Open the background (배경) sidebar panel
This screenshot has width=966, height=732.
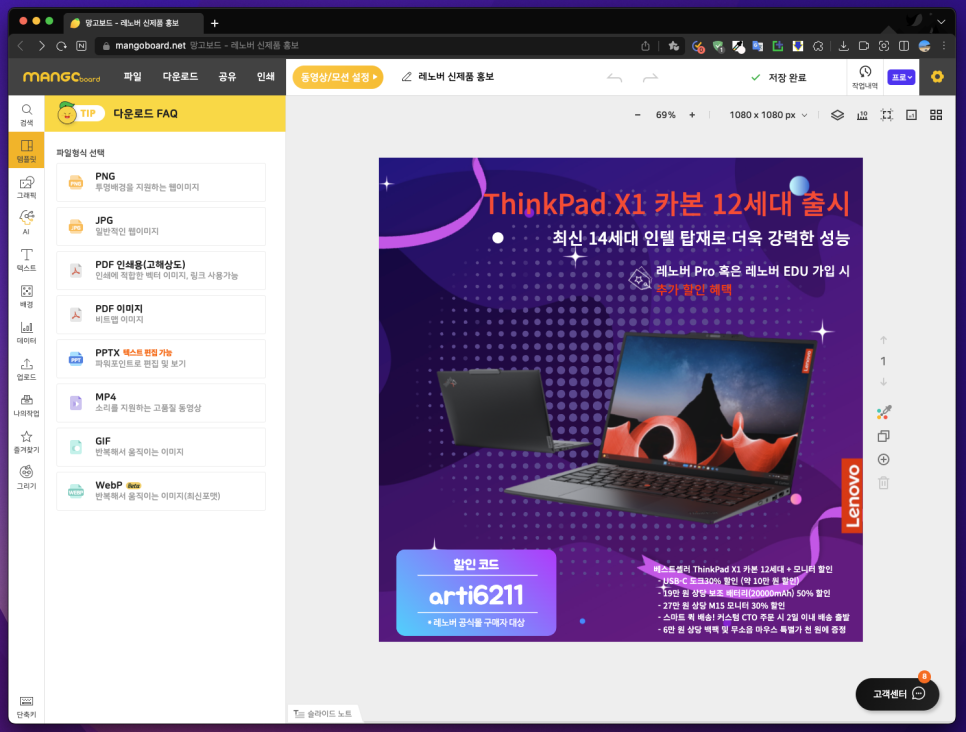26,296
